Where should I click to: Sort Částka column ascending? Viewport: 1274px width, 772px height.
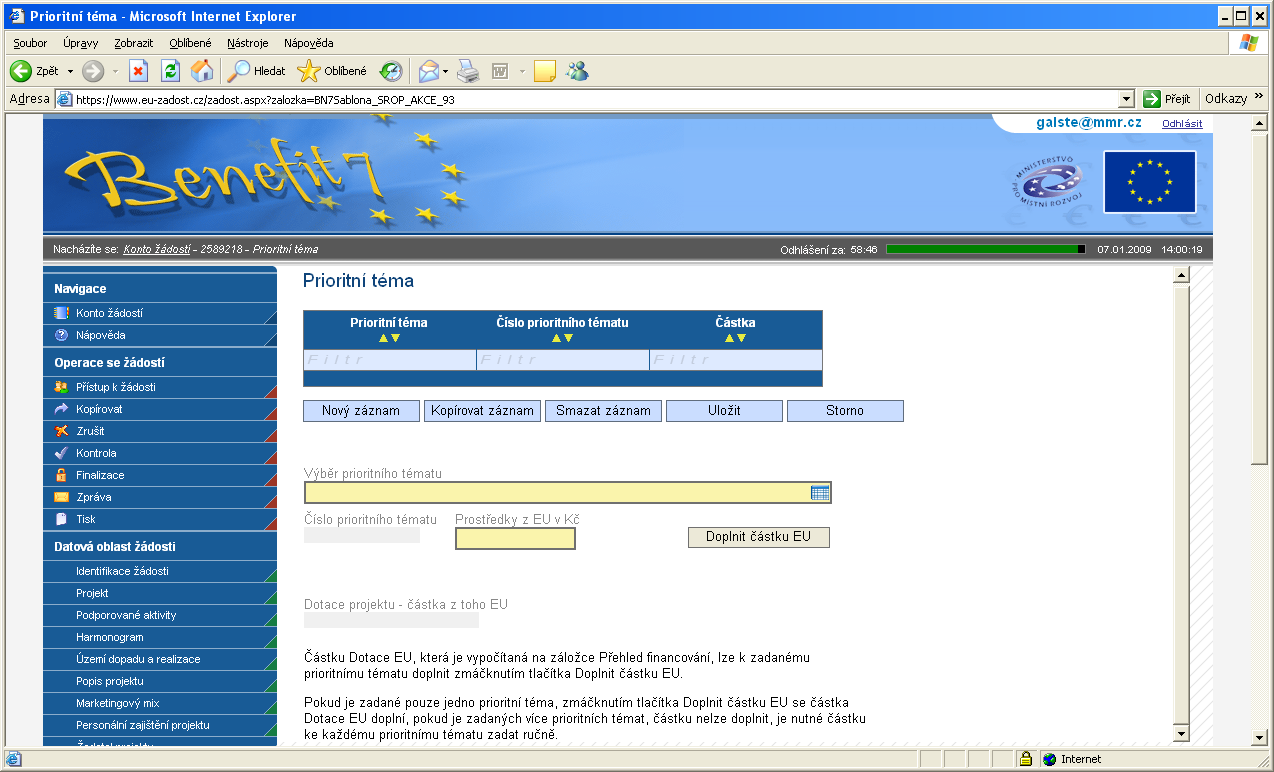tap(730, 338)
